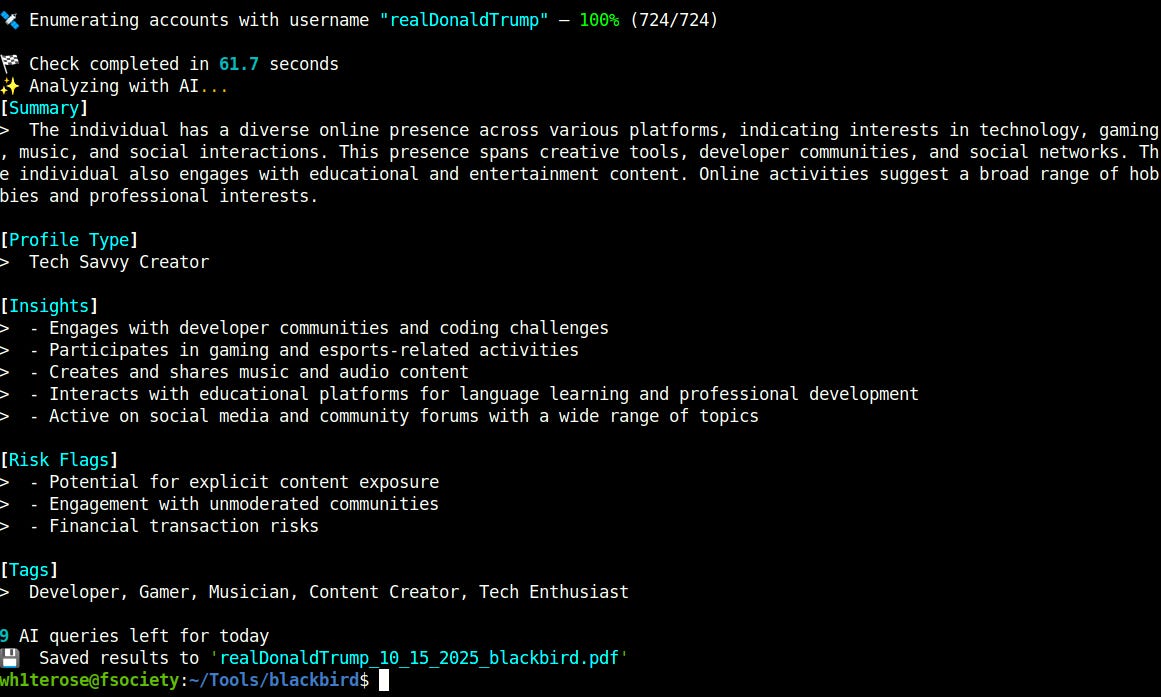Click the 'Participates in gaming and esports' line
Image resolution: width=1161 pixels, height=697 pixels.
click(304, 350)
